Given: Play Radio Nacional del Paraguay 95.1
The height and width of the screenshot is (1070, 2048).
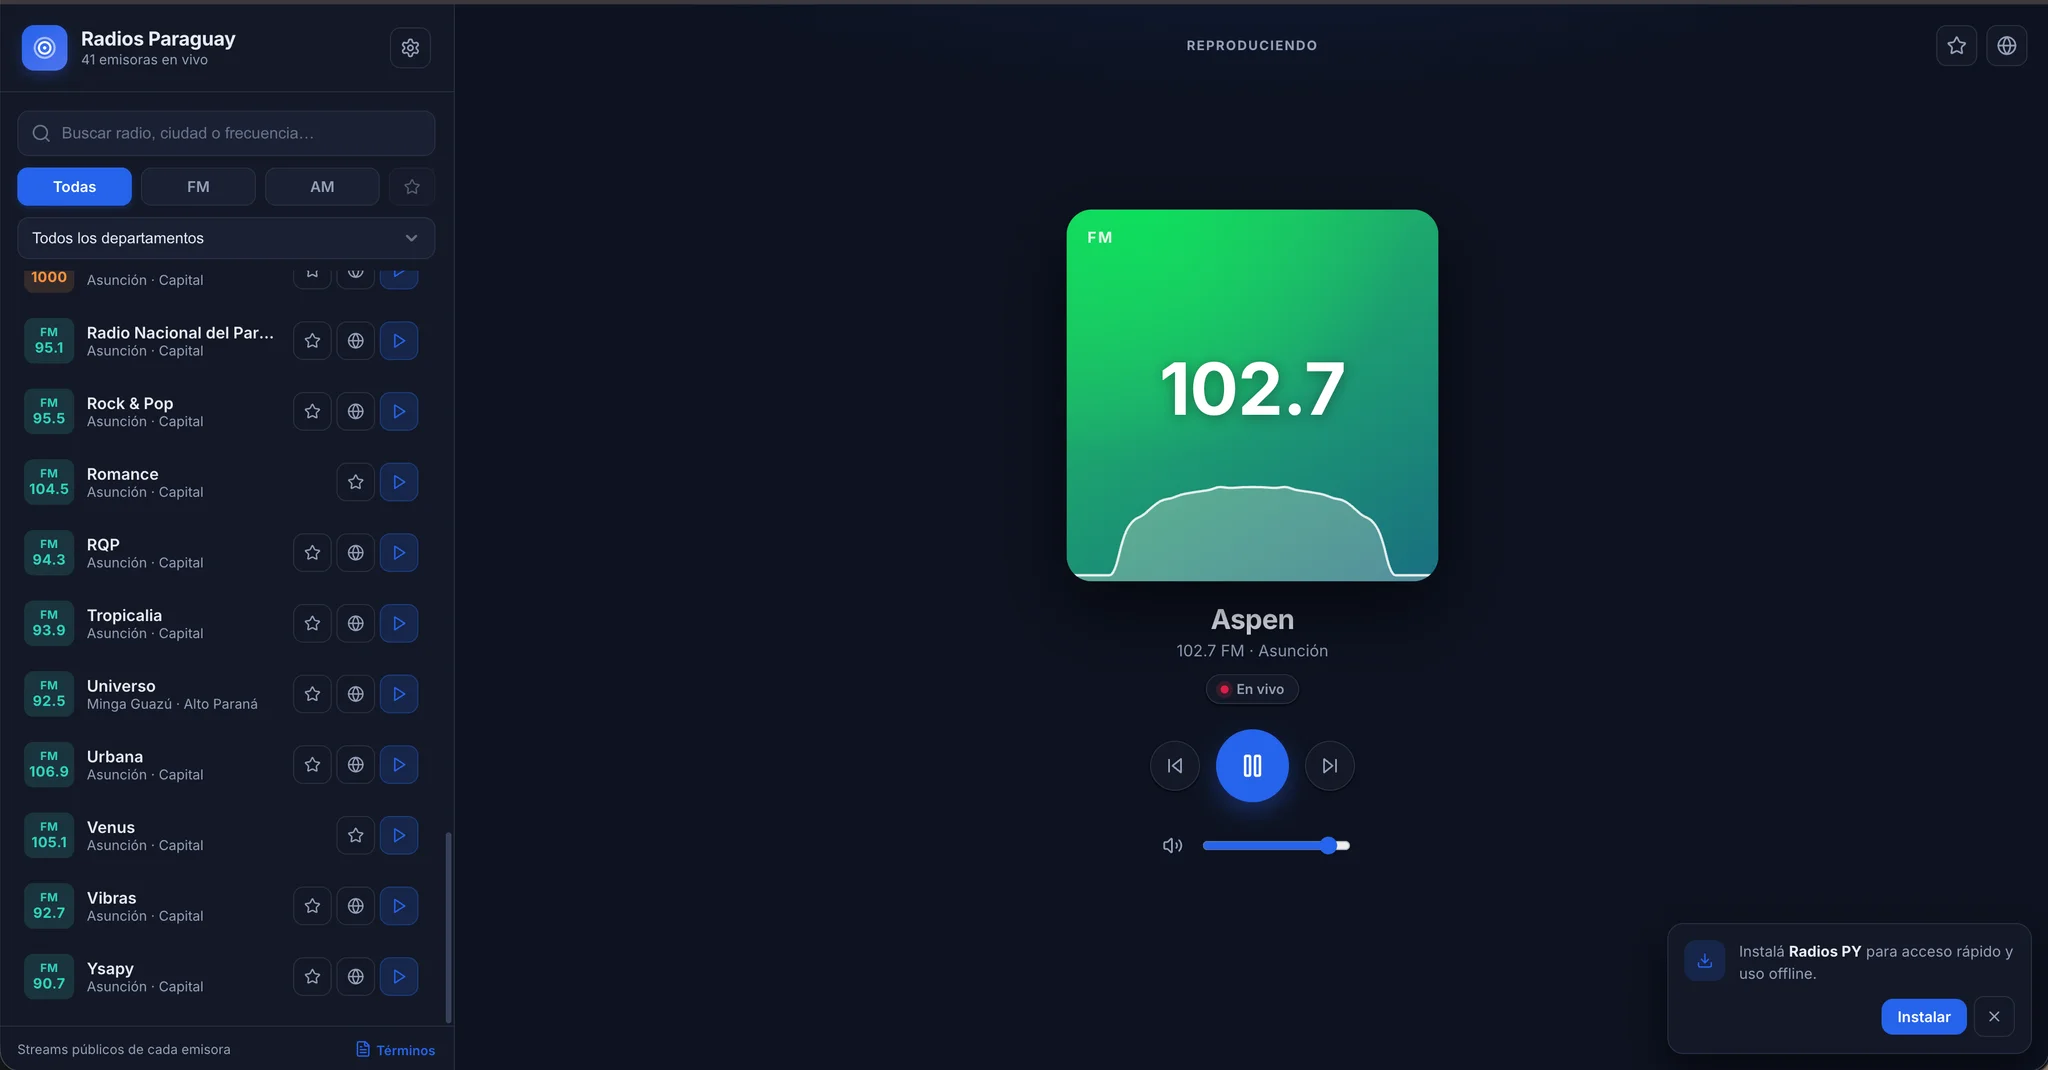Looking at the screenshot, I should point(399,341).
